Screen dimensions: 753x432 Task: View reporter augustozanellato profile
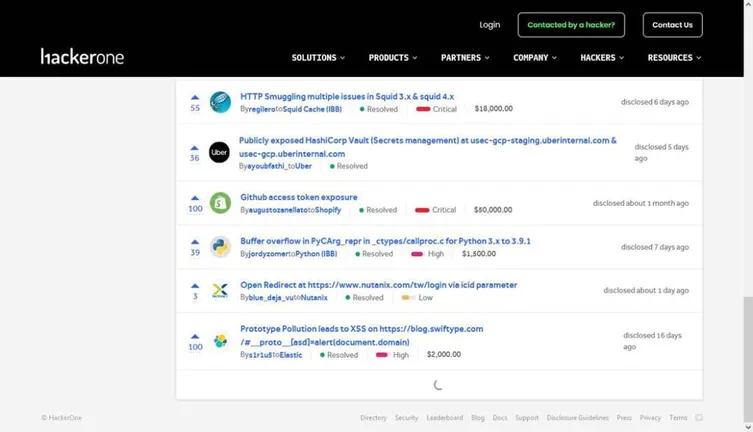tap(278, 210)
